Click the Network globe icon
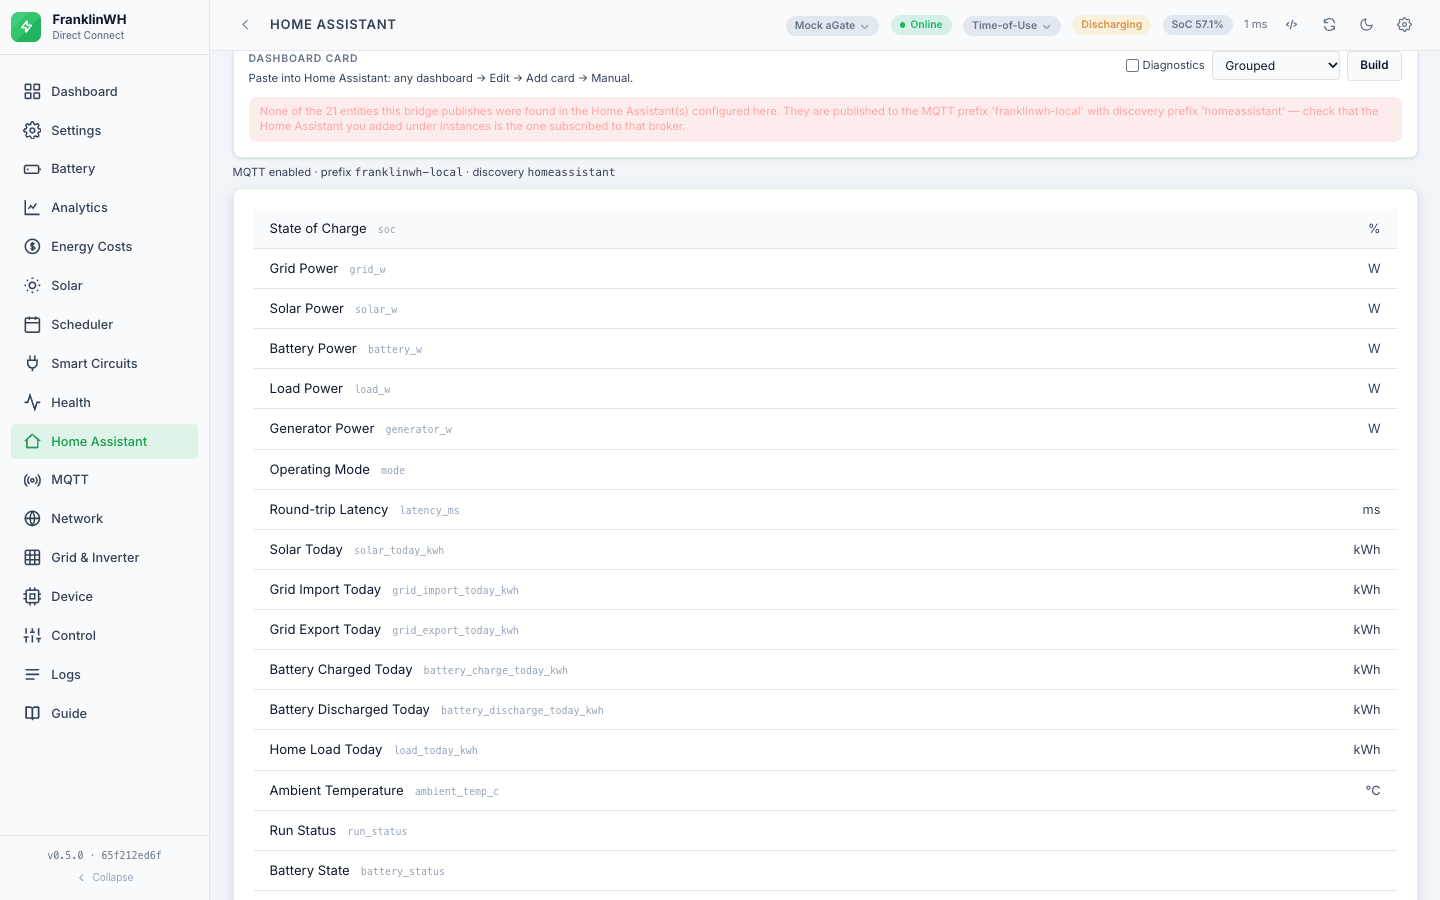1440x900 pixels. pyautogui.click(x=32, y=519)
